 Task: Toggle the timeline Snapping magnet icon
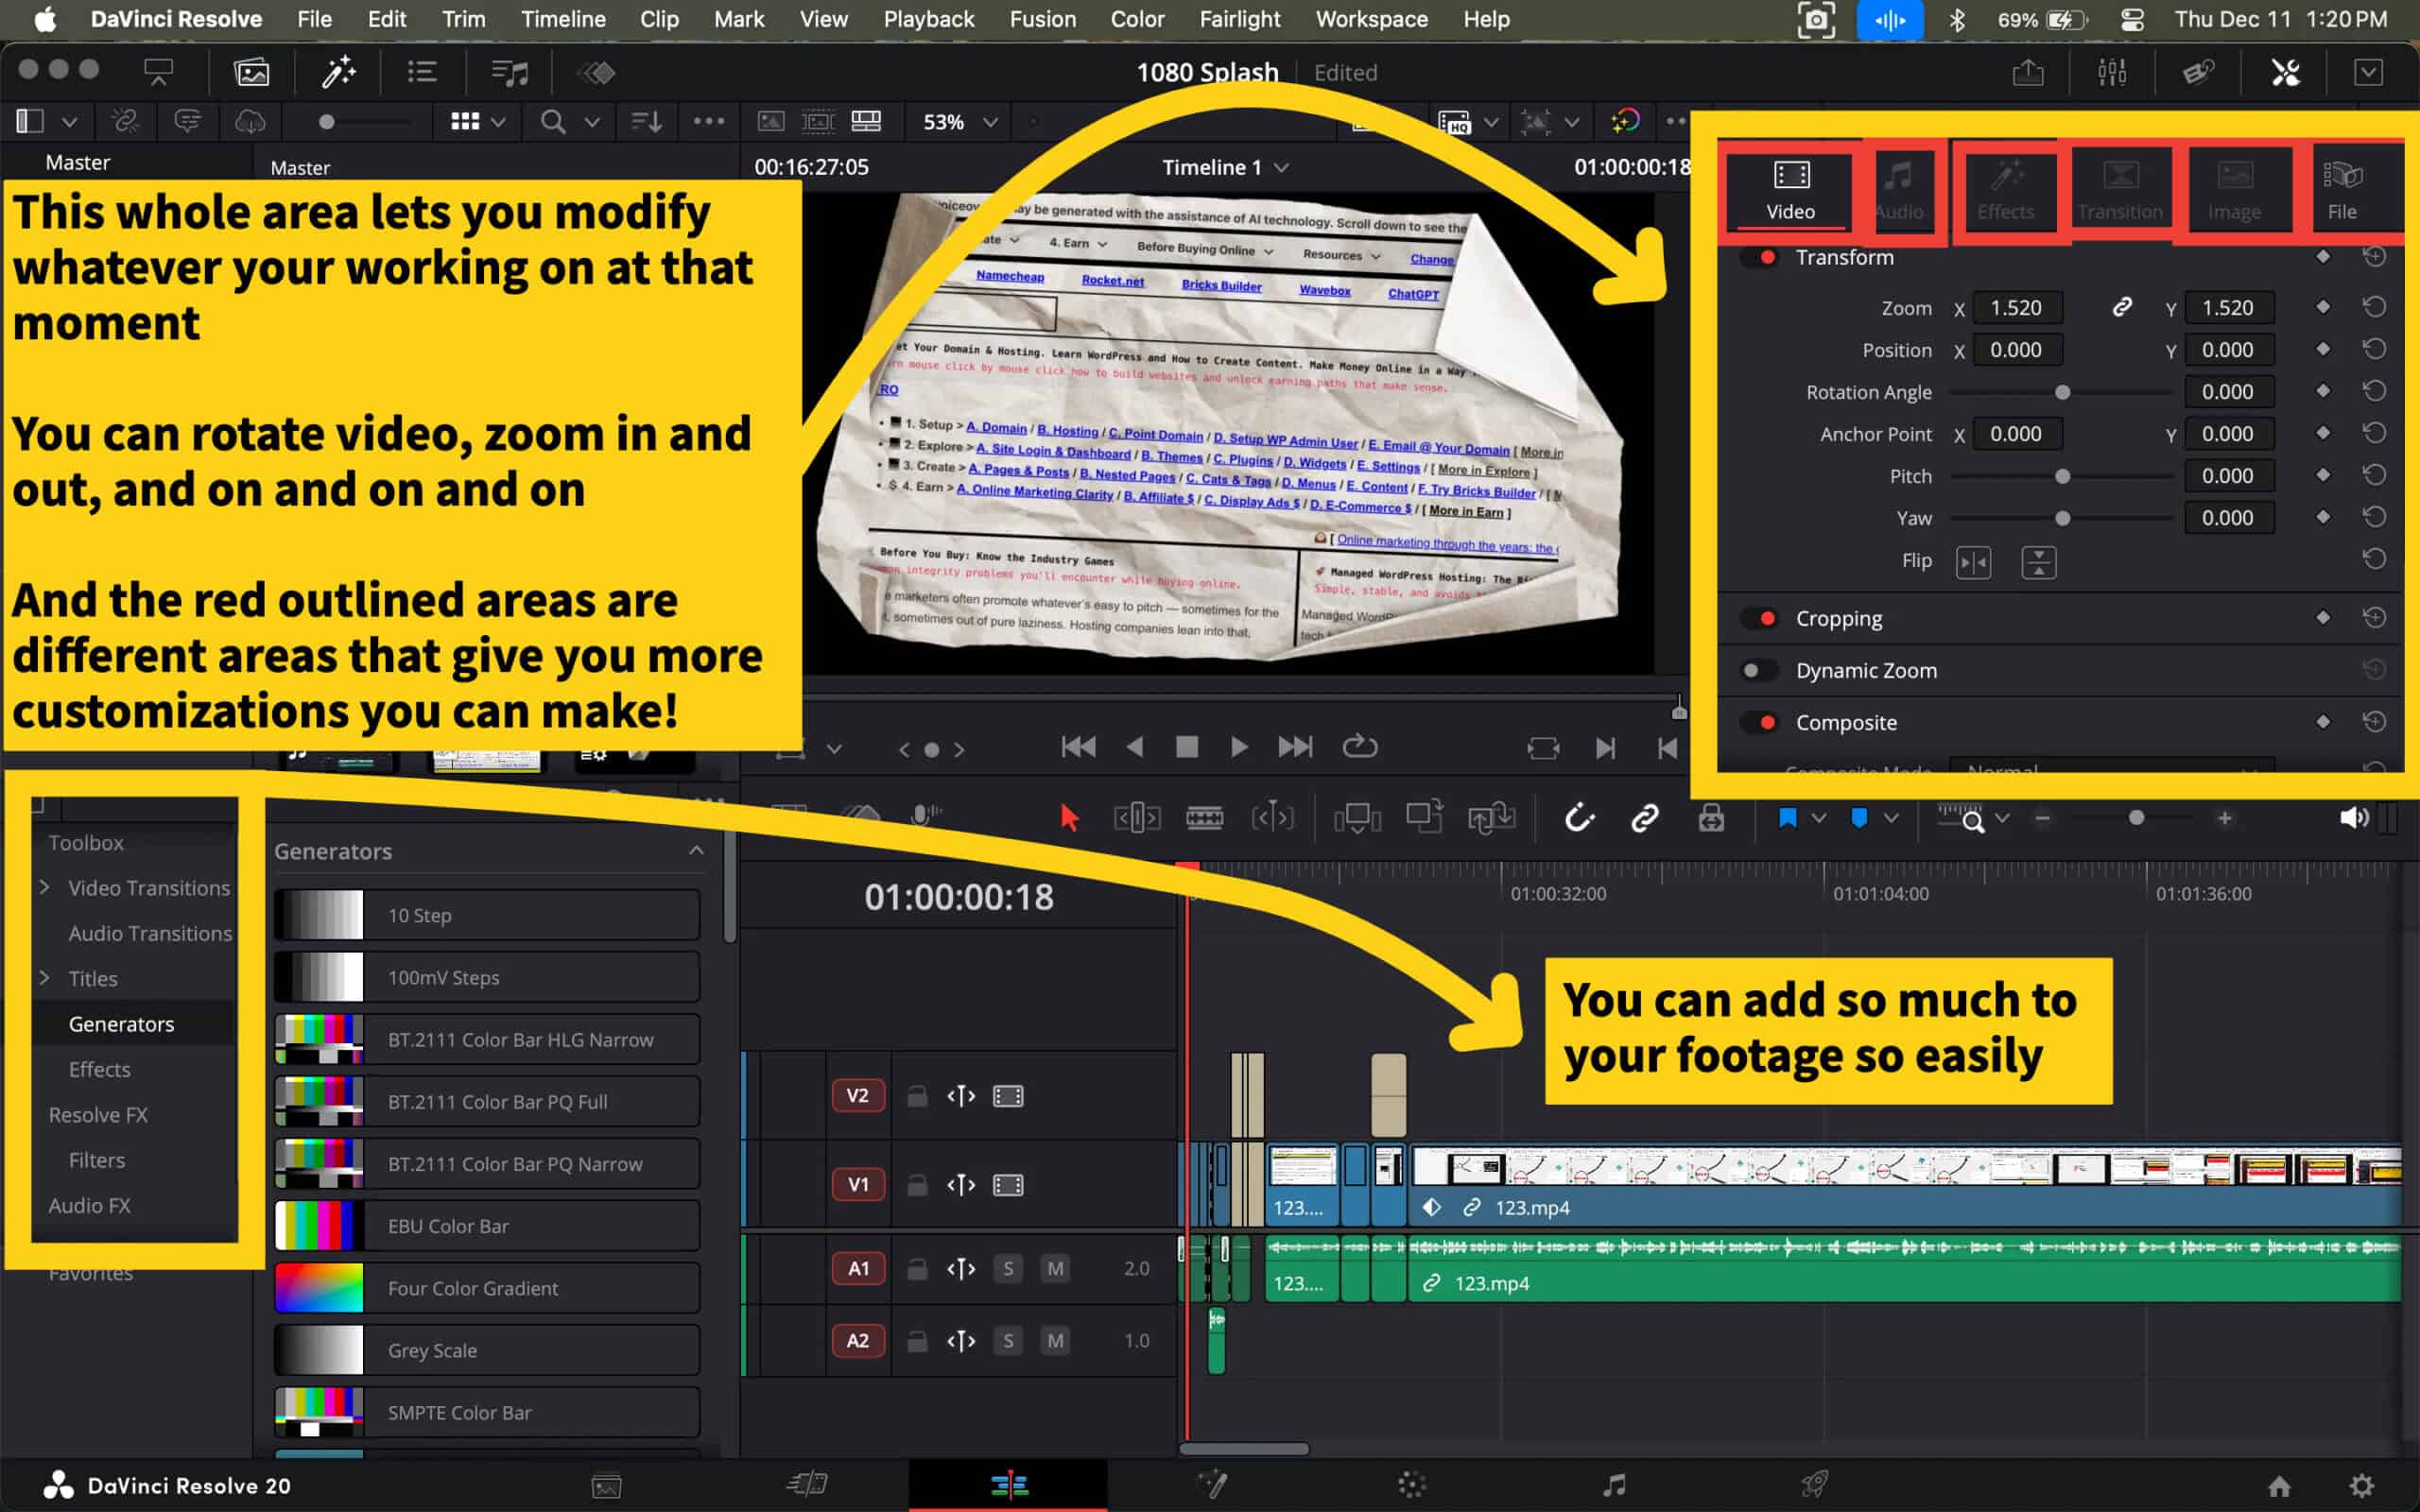(1578, 819)
